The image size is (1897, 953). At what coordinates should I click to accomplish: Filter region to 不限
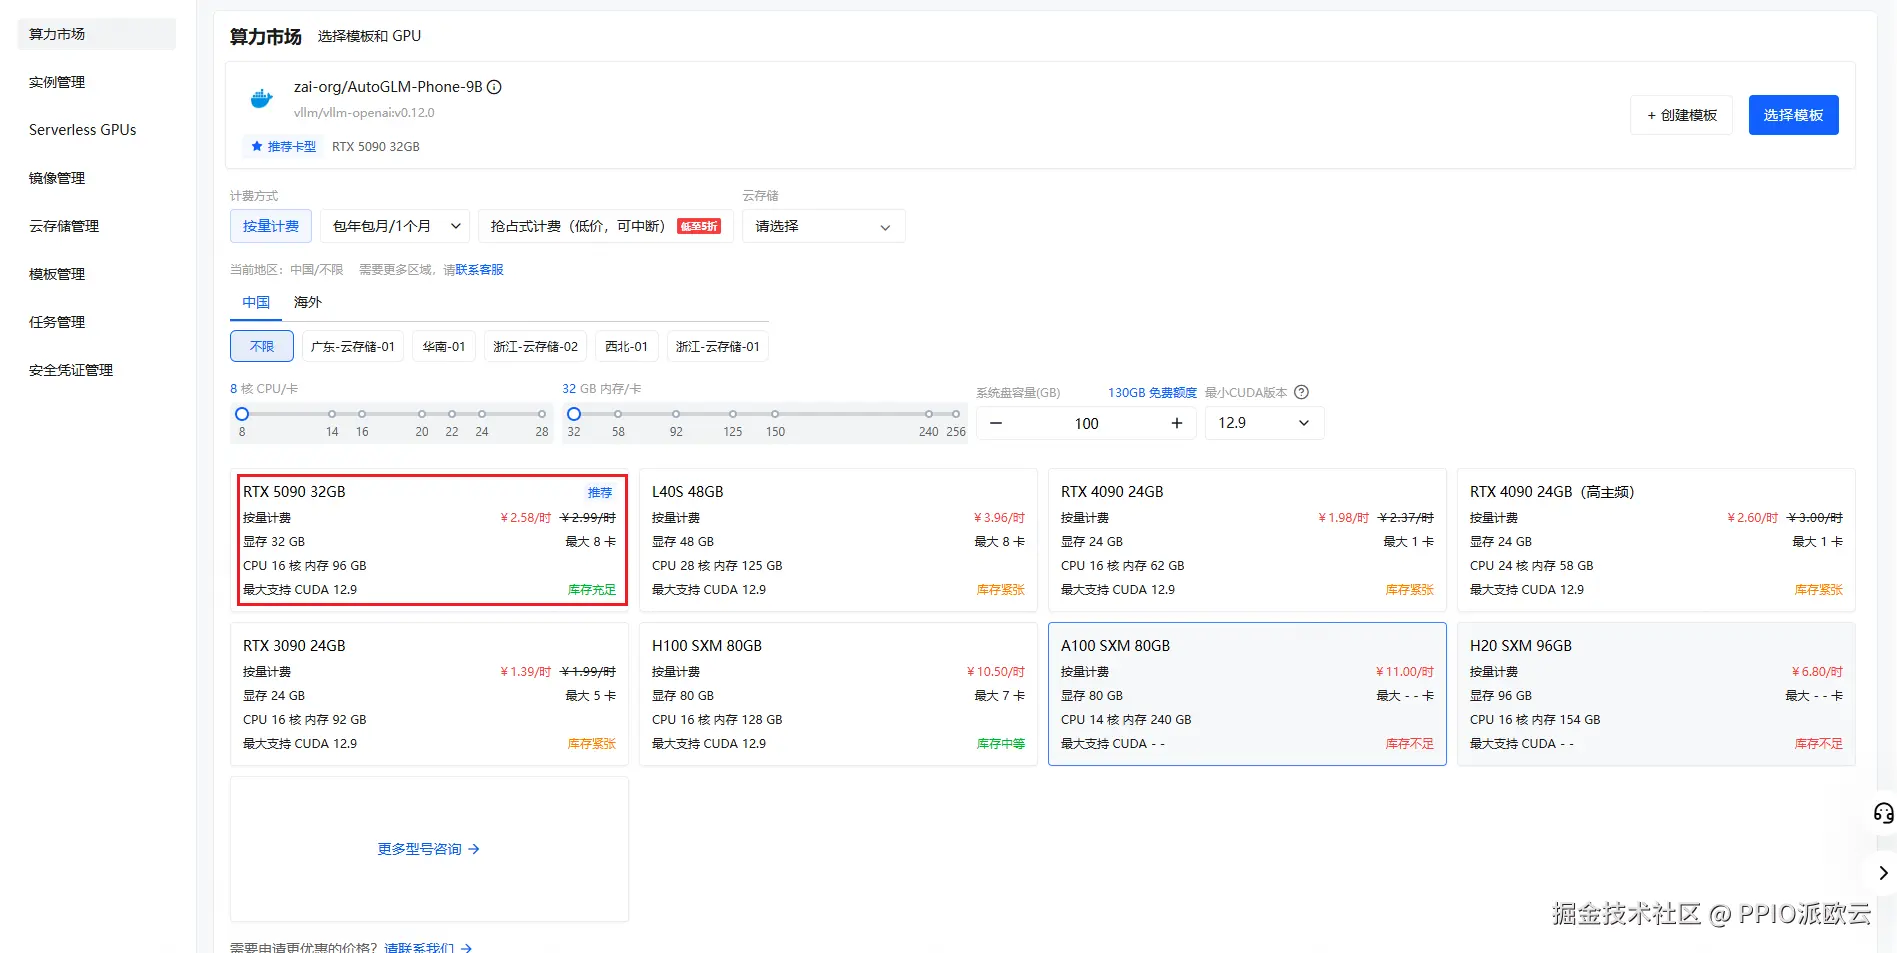262,346
